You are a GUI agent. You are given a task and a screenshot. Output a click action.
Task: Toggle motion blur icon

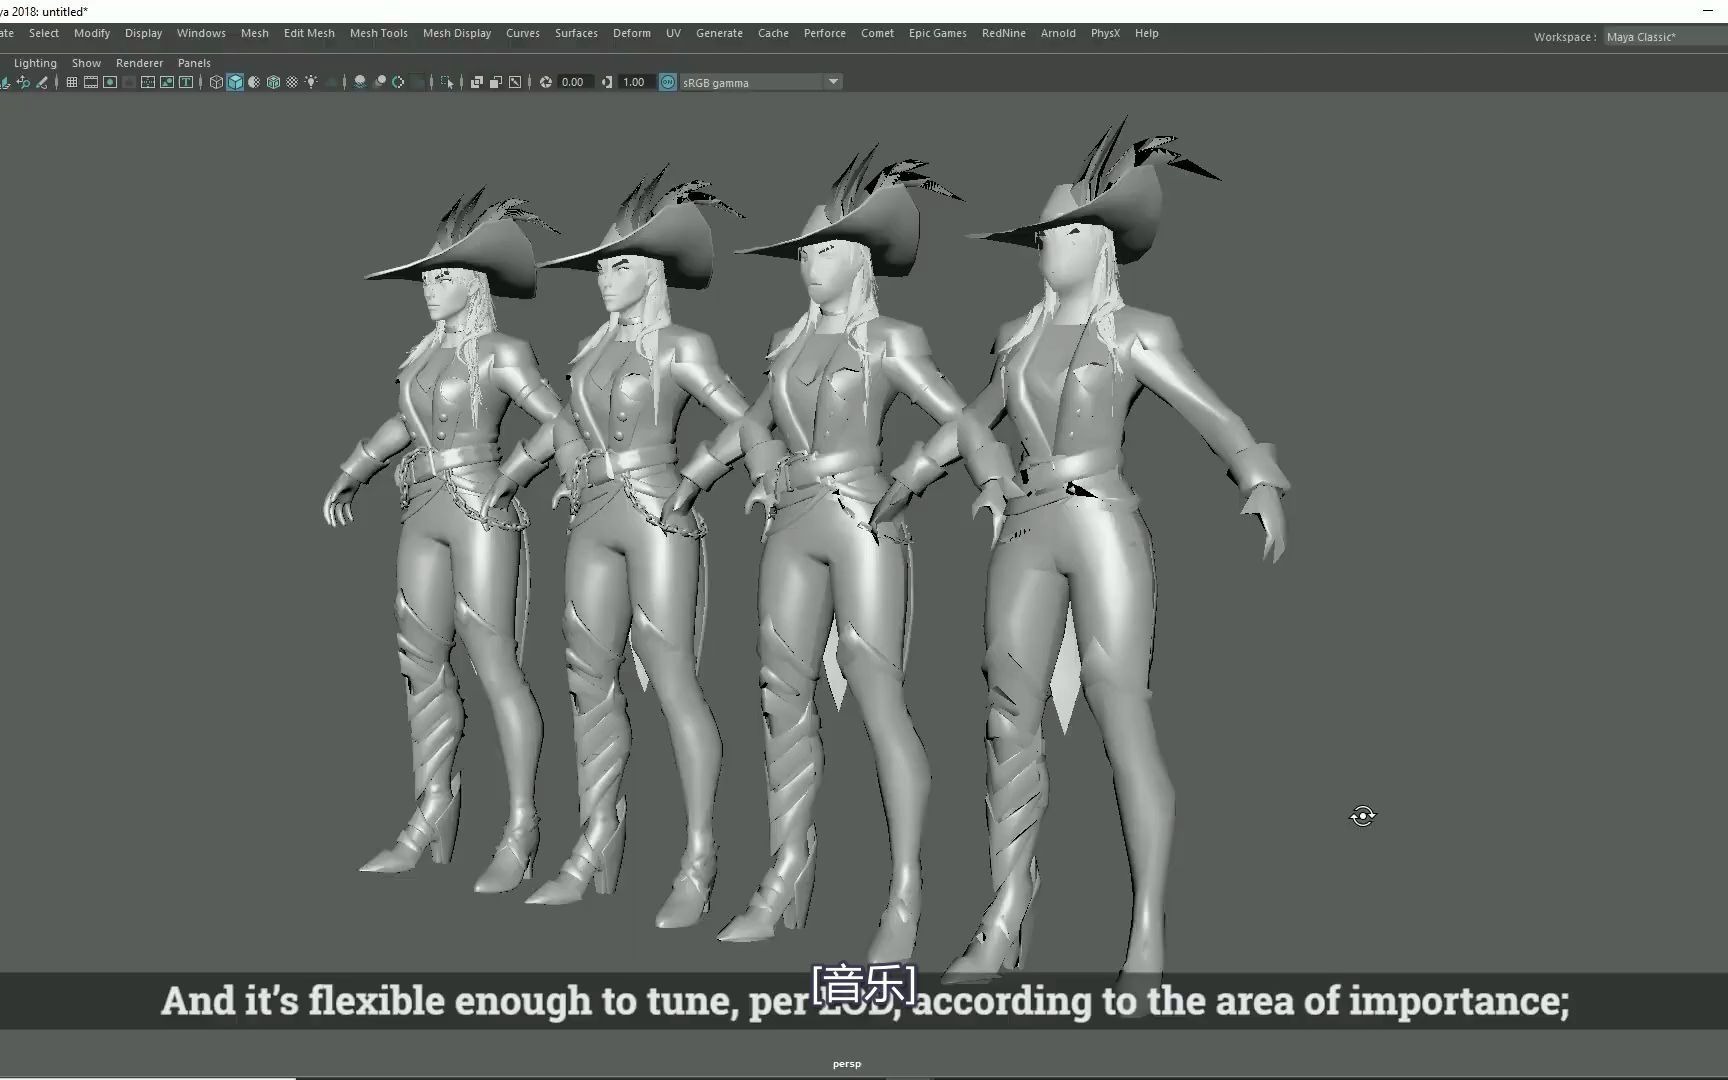pyautogui.click(x=380, y=82)
